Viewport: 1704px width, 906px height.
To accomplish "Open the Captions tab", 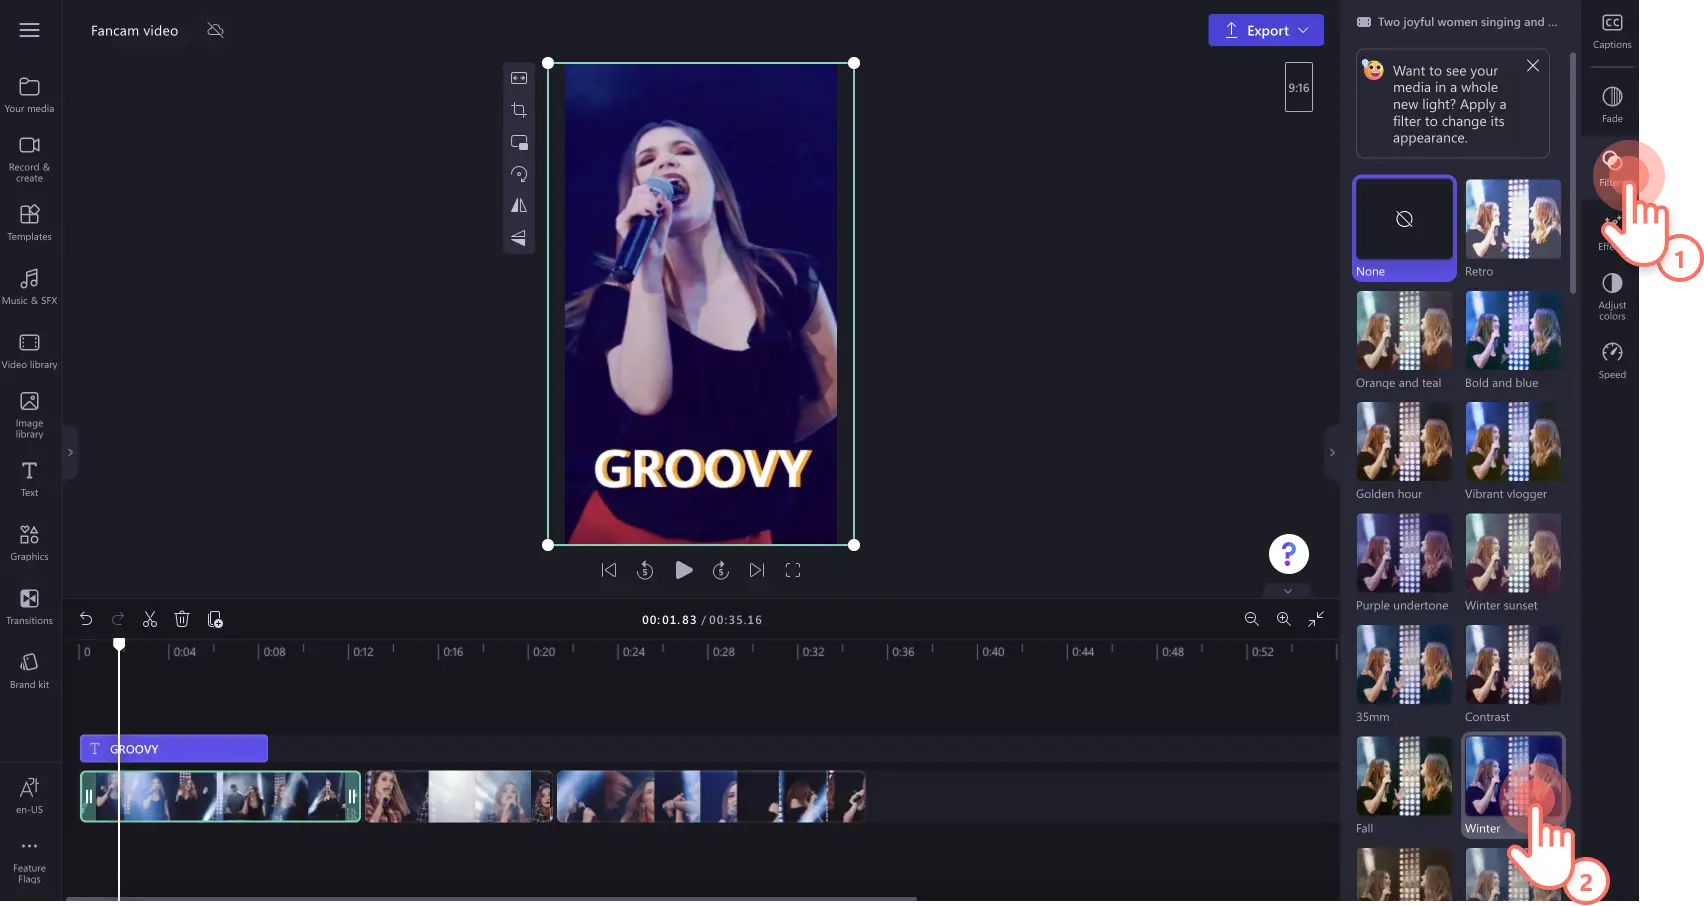I will 1612,32.
